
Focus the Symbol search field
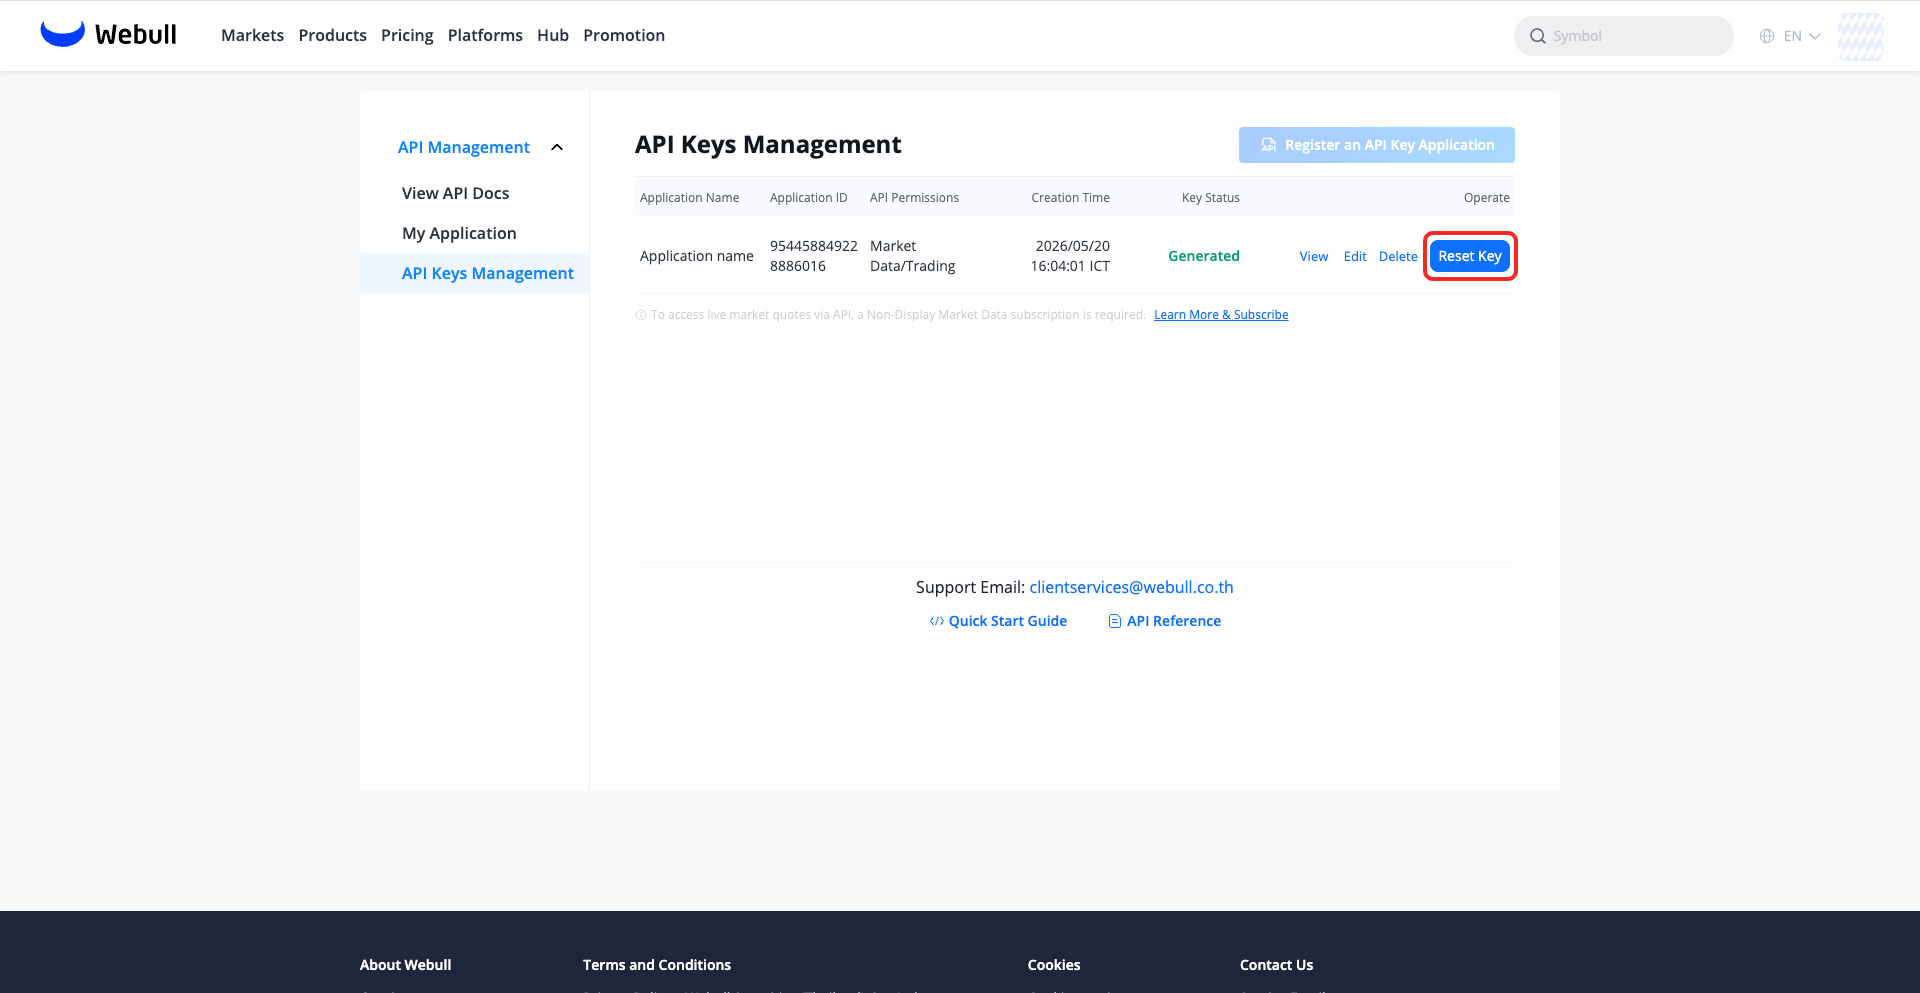(x=1624, y=36)
